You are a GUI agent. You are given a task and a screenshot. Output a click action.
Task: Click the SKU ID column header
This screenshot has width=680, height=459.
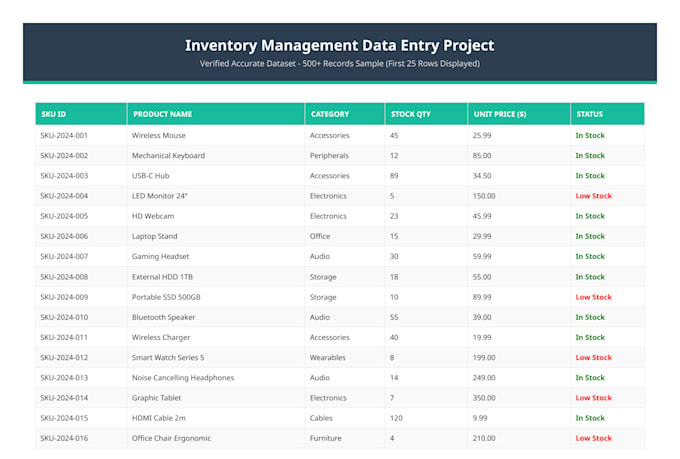pos(81,114)
